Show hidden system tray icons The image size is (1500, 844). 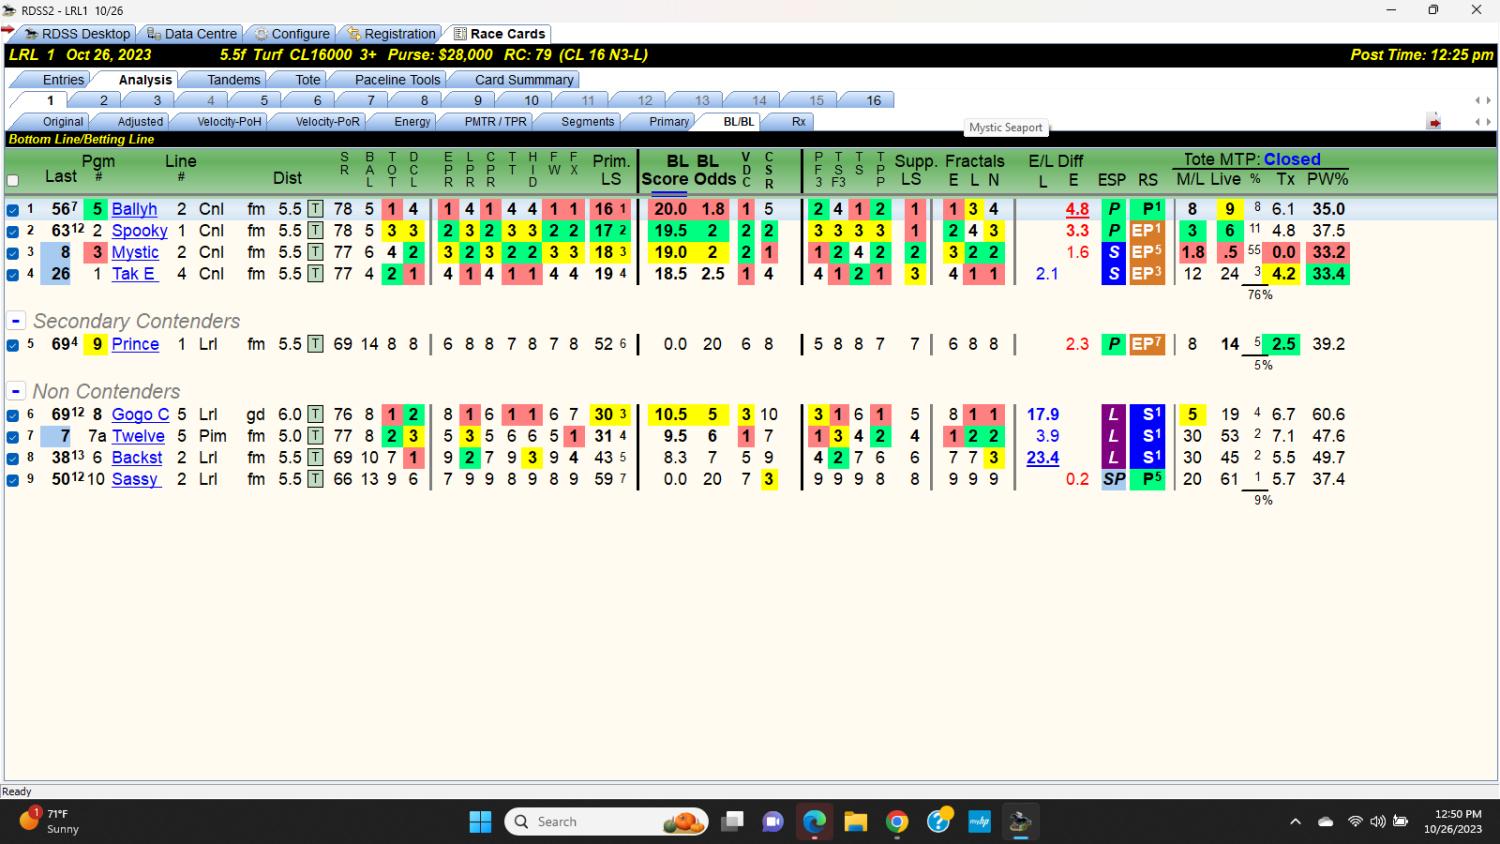pos(1295,822)
